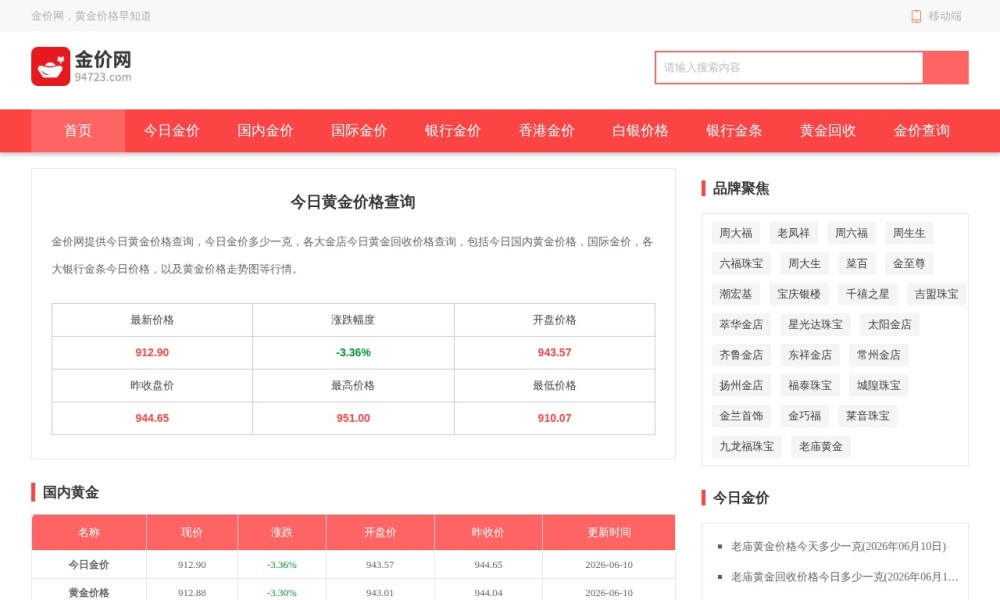Viewport: 1000px width, 600px height.
Task: Click the red search button
Action: 946,68
